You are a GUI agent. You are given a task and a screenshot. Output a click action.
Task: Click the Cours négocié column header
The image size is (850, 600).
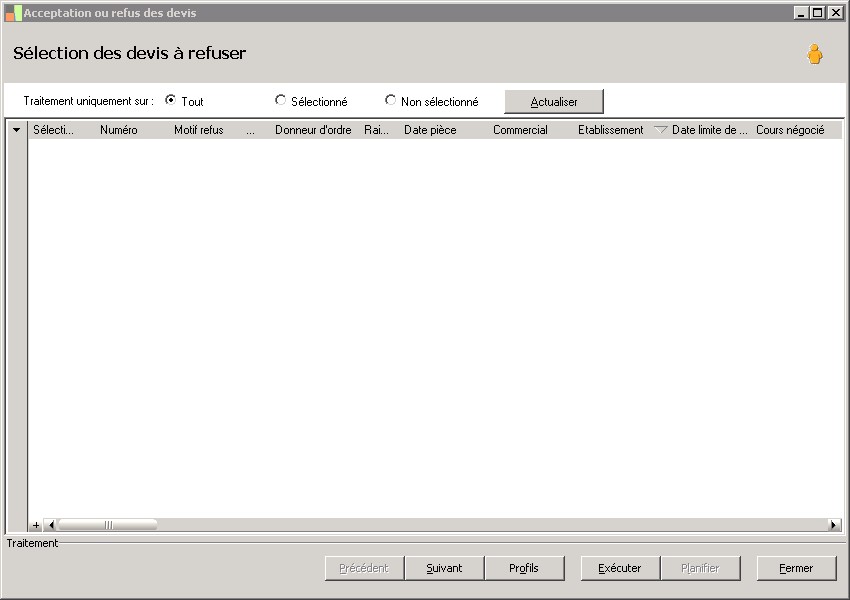[x=790, y=130]
